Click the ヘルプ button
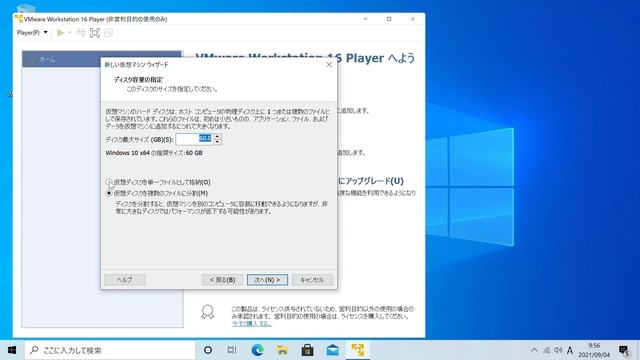Image resolution: width=640 pixels, height=360 pixels. pyautogui.click(x=124, y=280)
